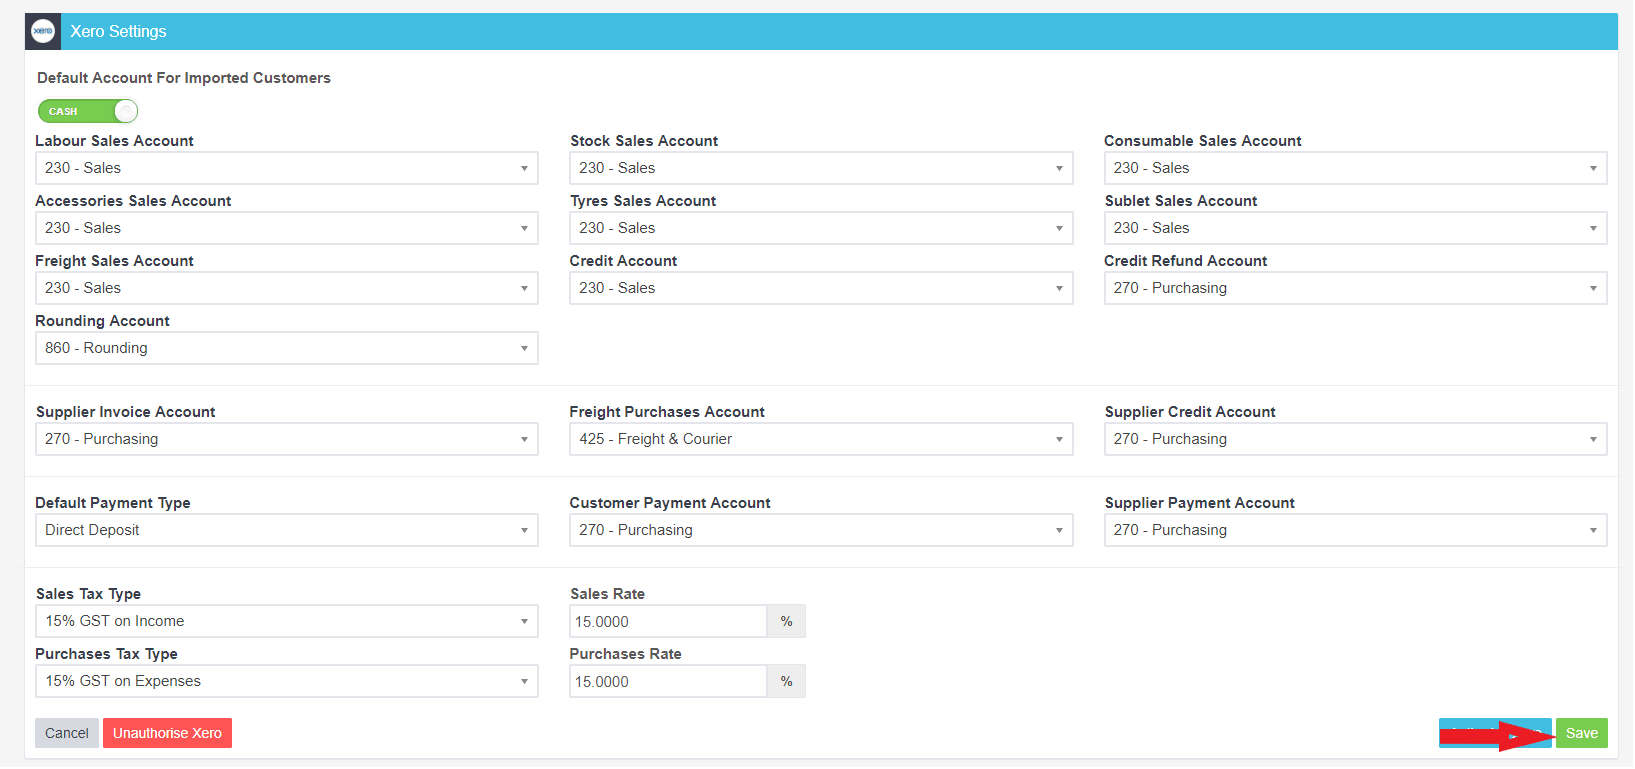Expand the Supplier Invoice Account dropdown
The height and width of the screenshot is (769, 1635).
(287, 439)
